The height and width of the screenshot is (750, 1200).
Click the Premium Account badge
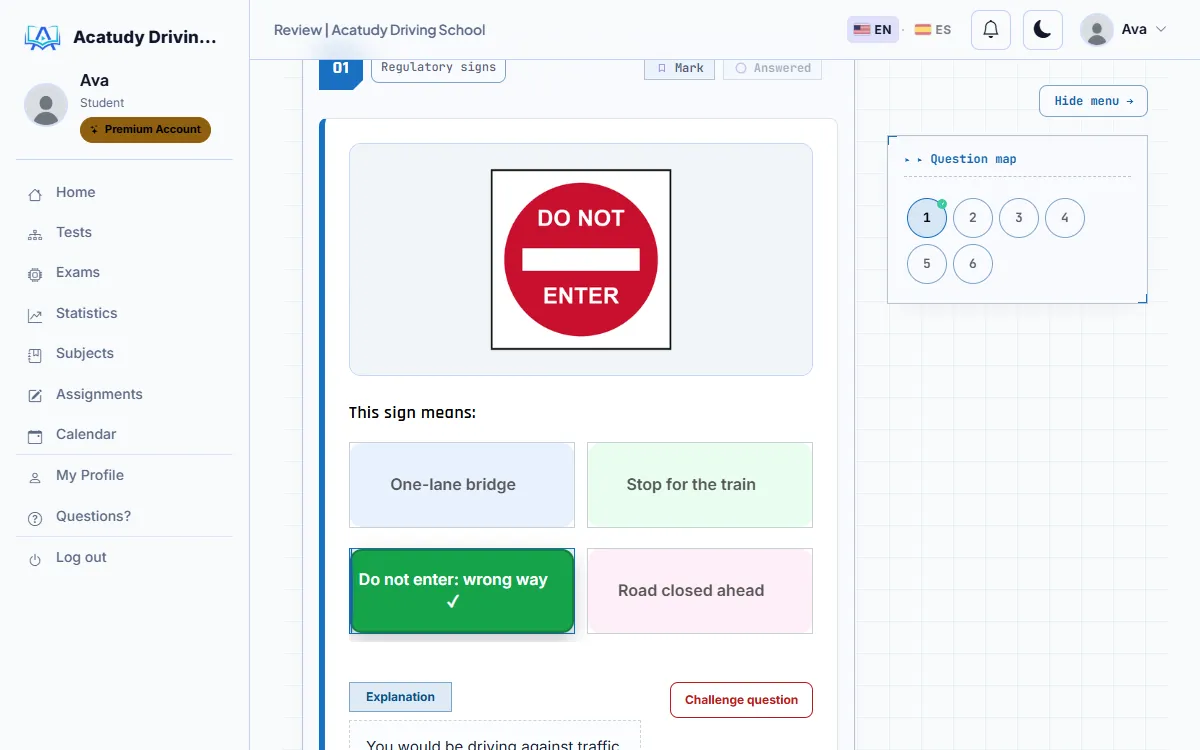point(146,130)
